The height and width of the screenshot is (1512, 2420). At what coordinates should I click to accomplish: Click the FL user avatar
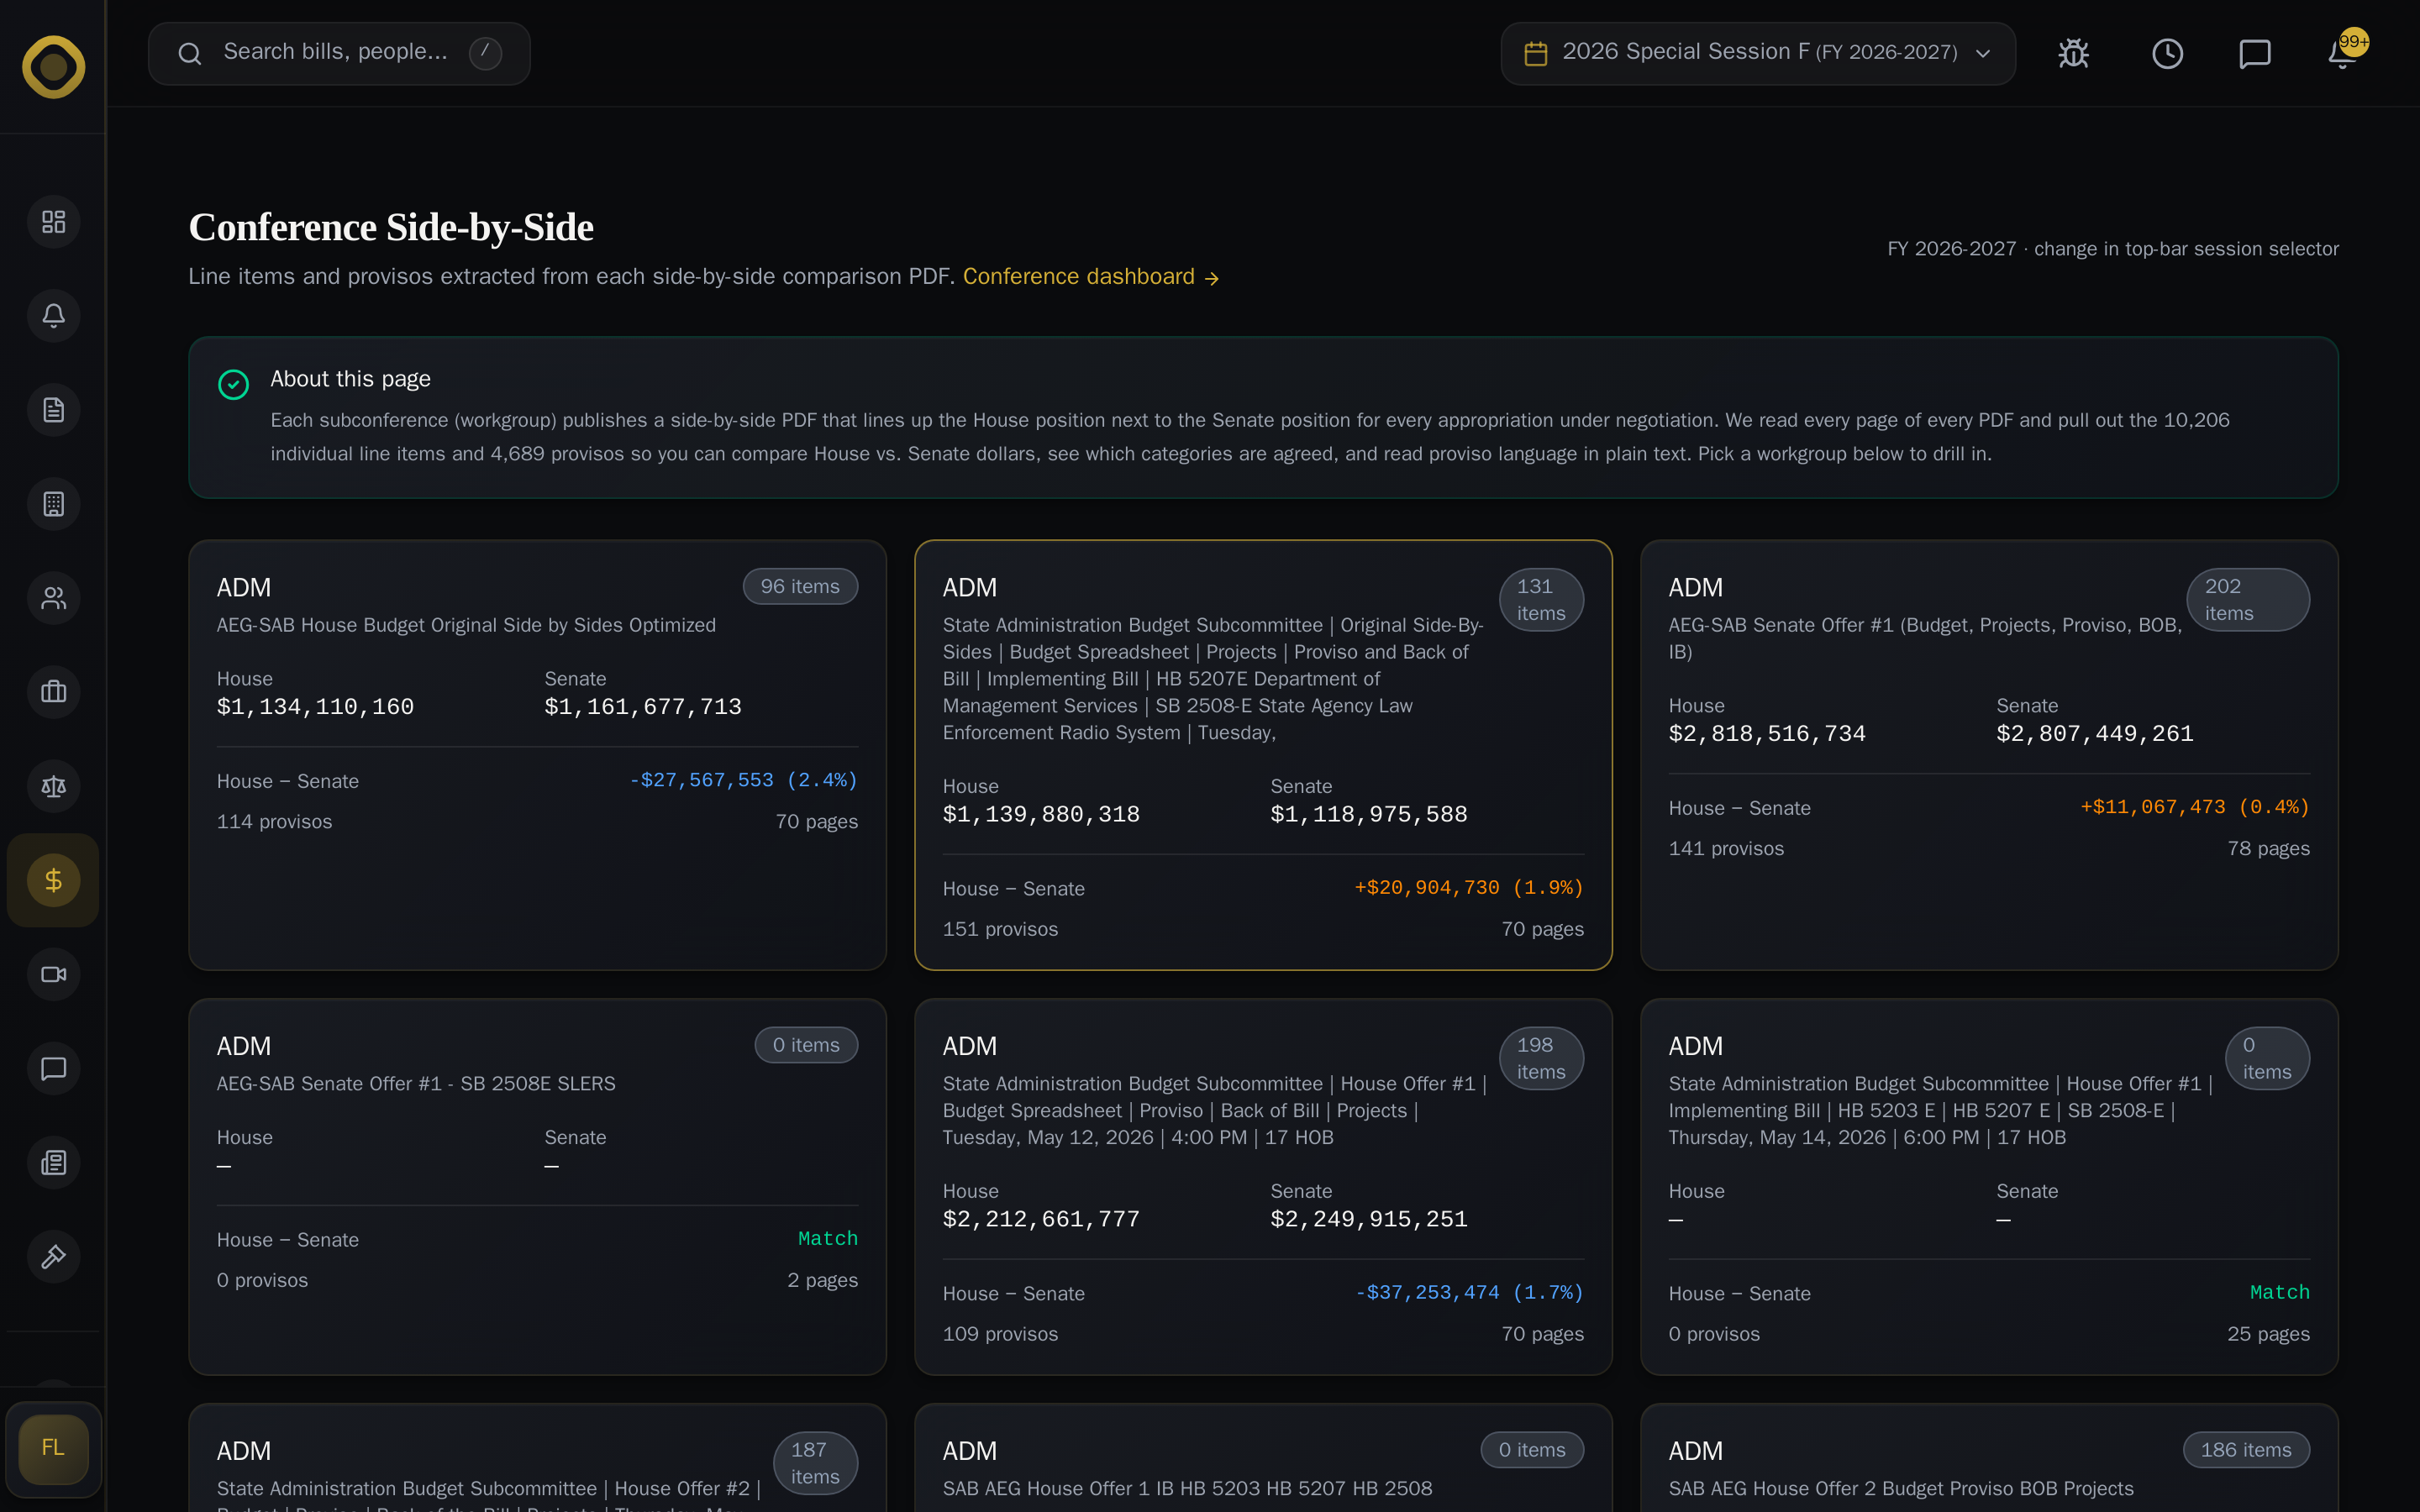click(54, 1448)
